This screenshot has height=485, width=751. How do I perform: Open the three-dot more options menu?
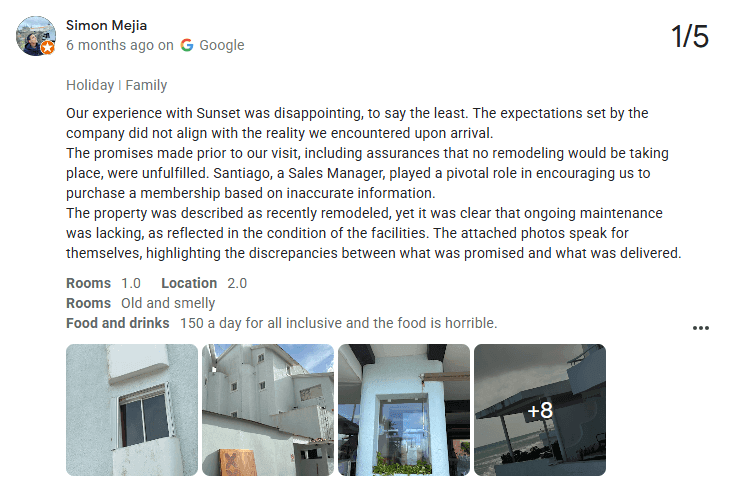700,328
